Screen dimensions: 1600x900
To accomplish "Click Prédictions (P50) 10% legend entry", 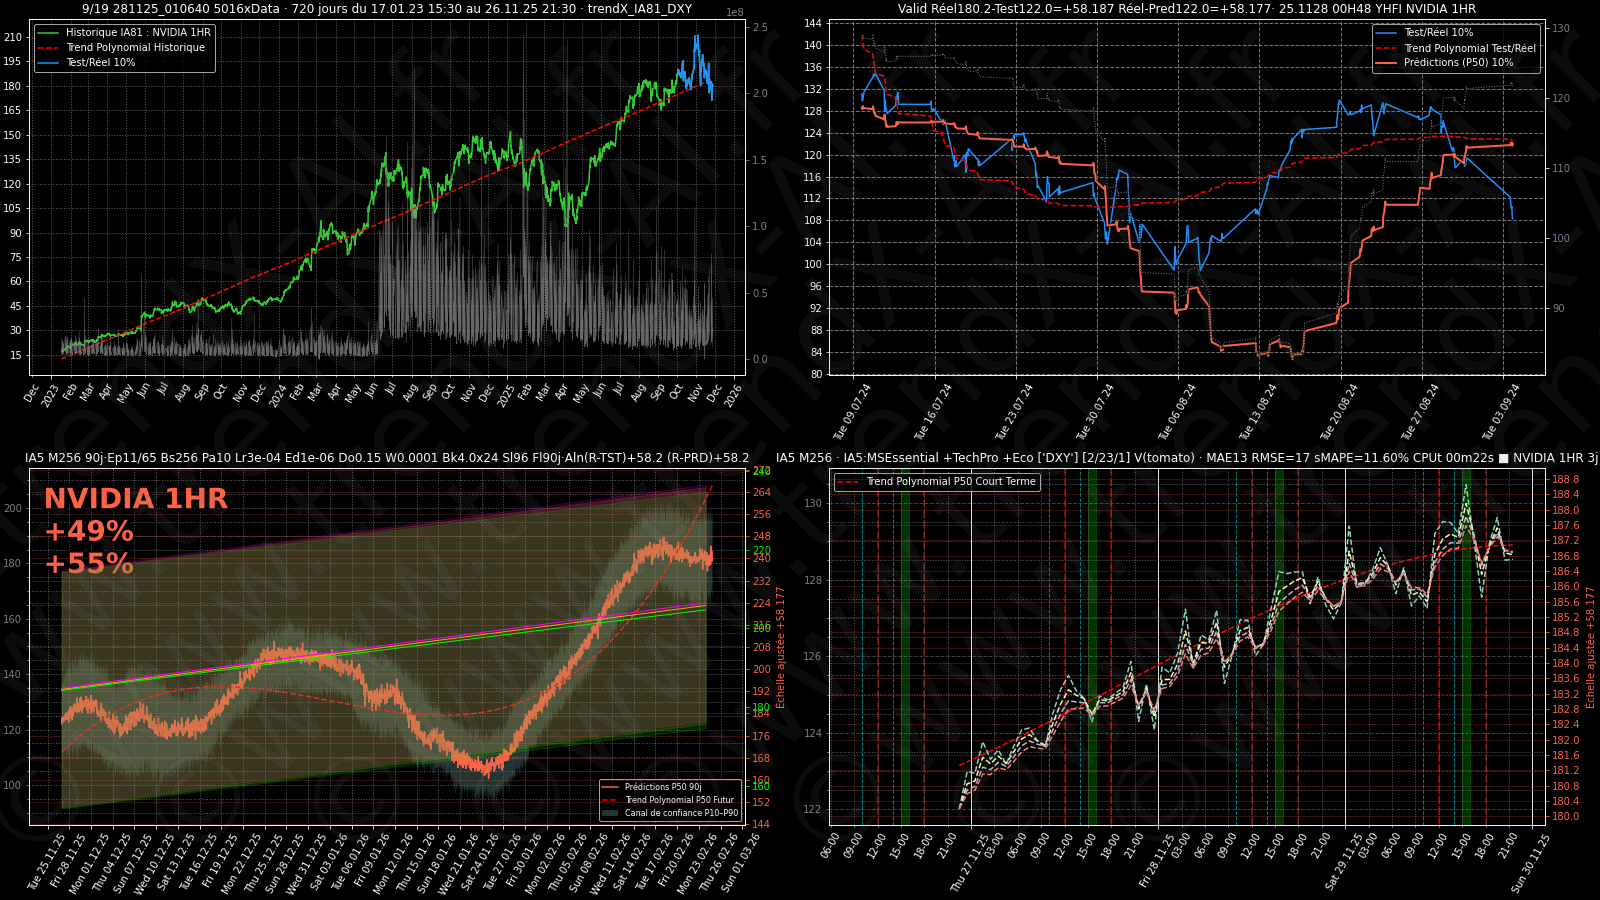I will (1458, 63).
